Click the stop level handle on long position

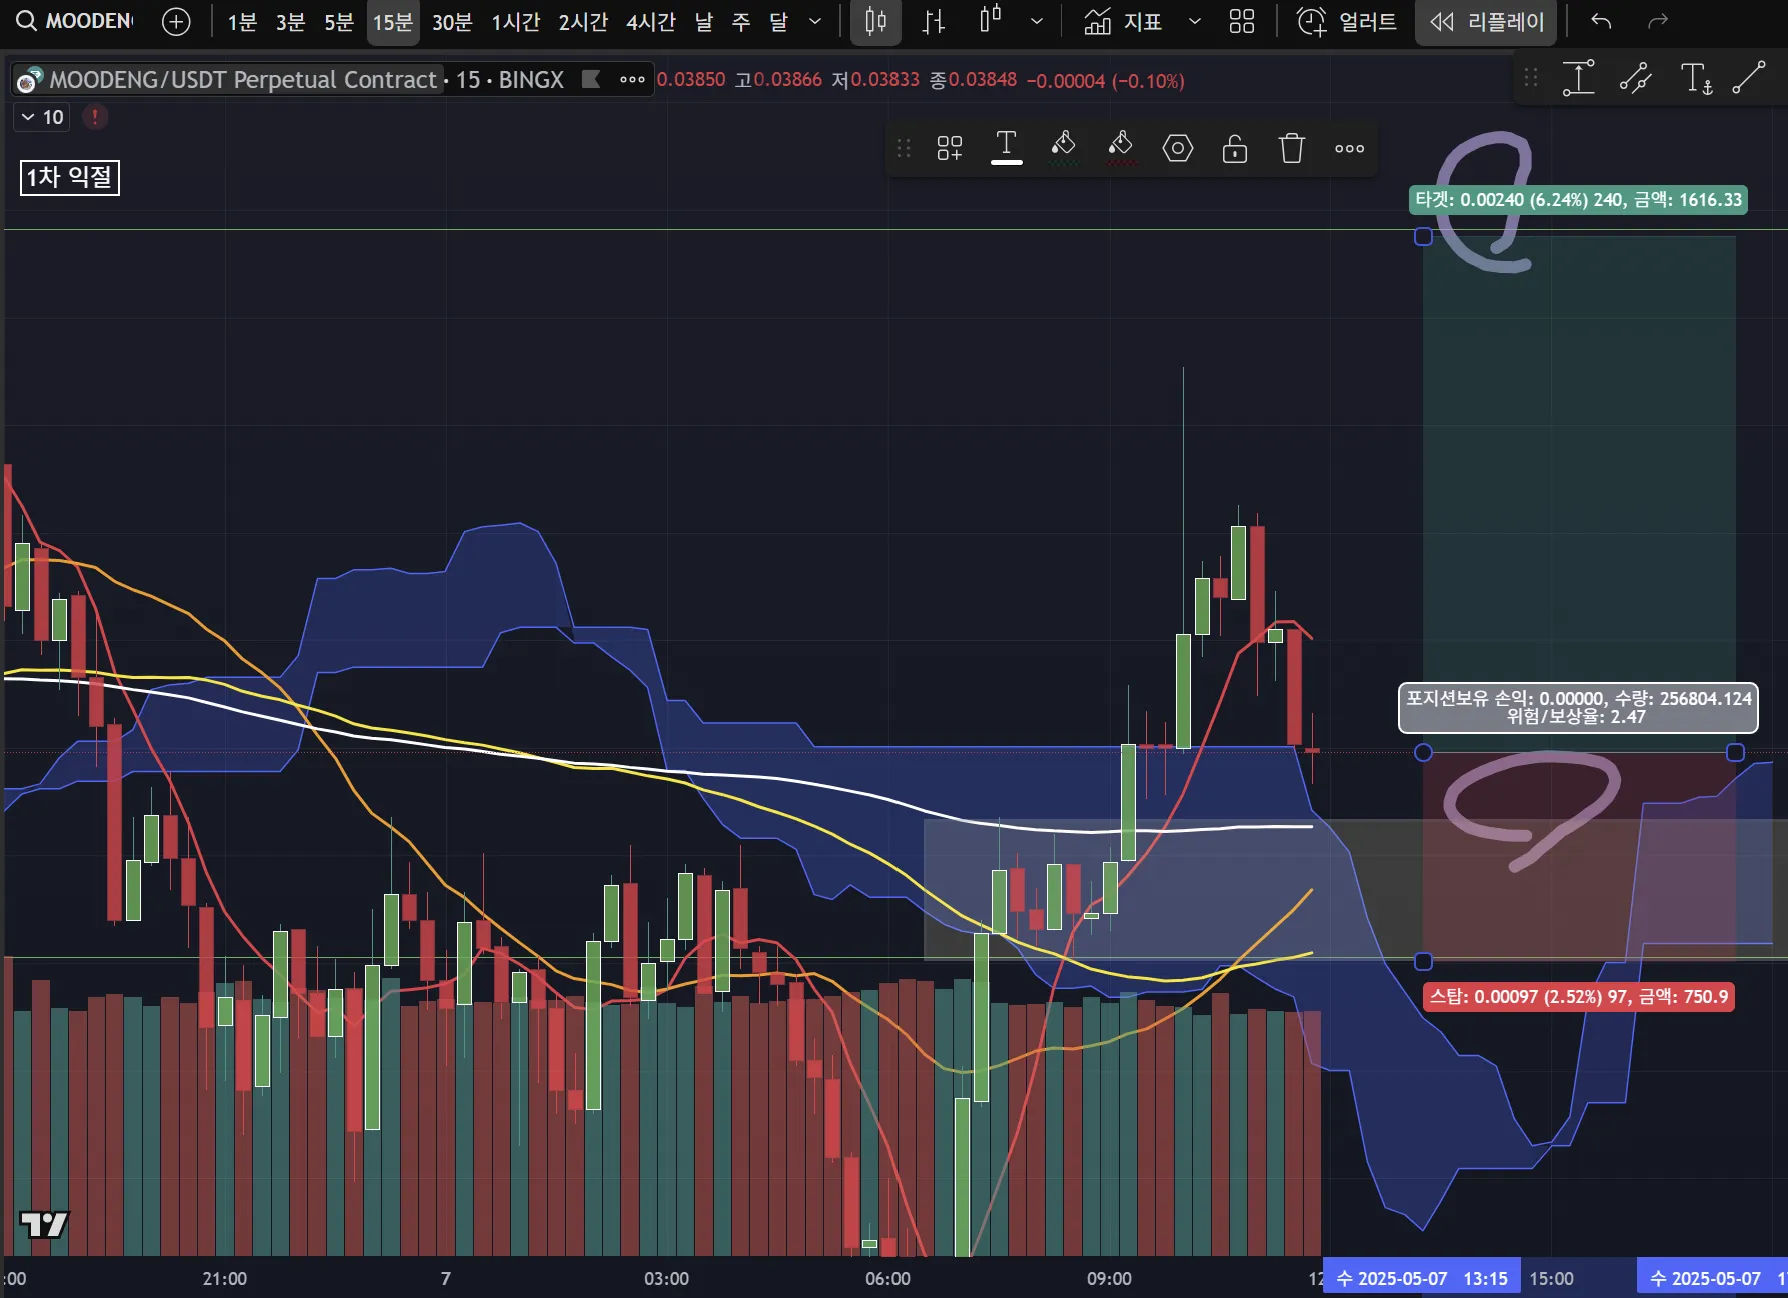[1423, 962]
